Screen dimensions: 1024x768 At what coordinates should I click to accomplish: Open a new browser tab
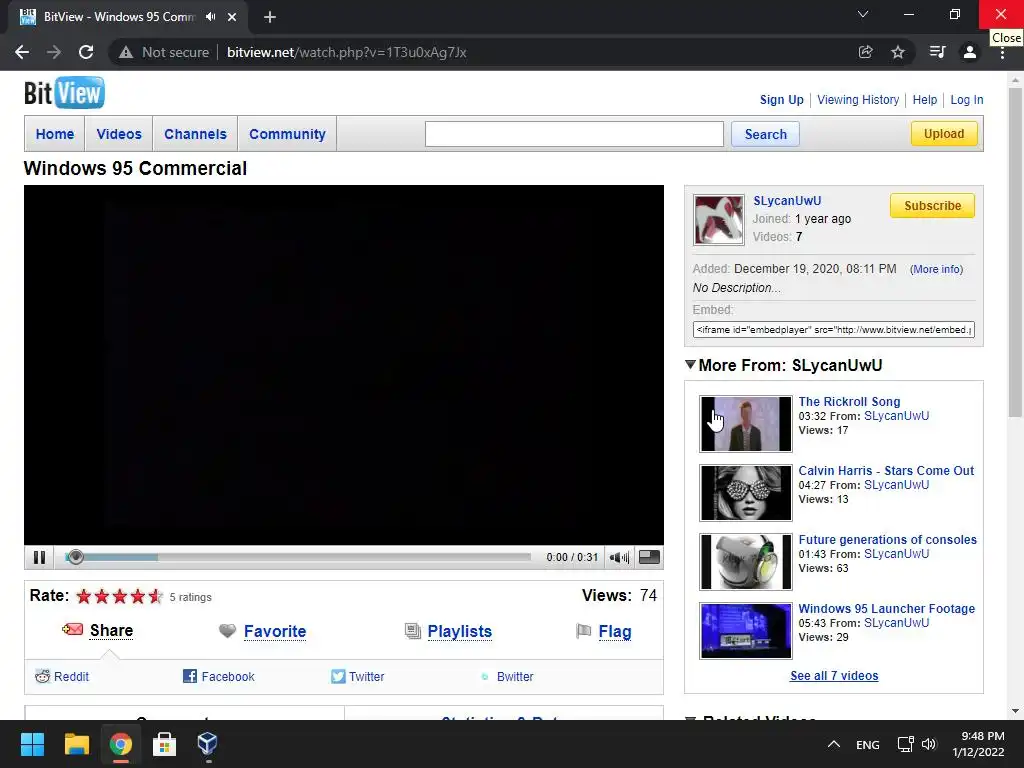click(x=270, y=18)
